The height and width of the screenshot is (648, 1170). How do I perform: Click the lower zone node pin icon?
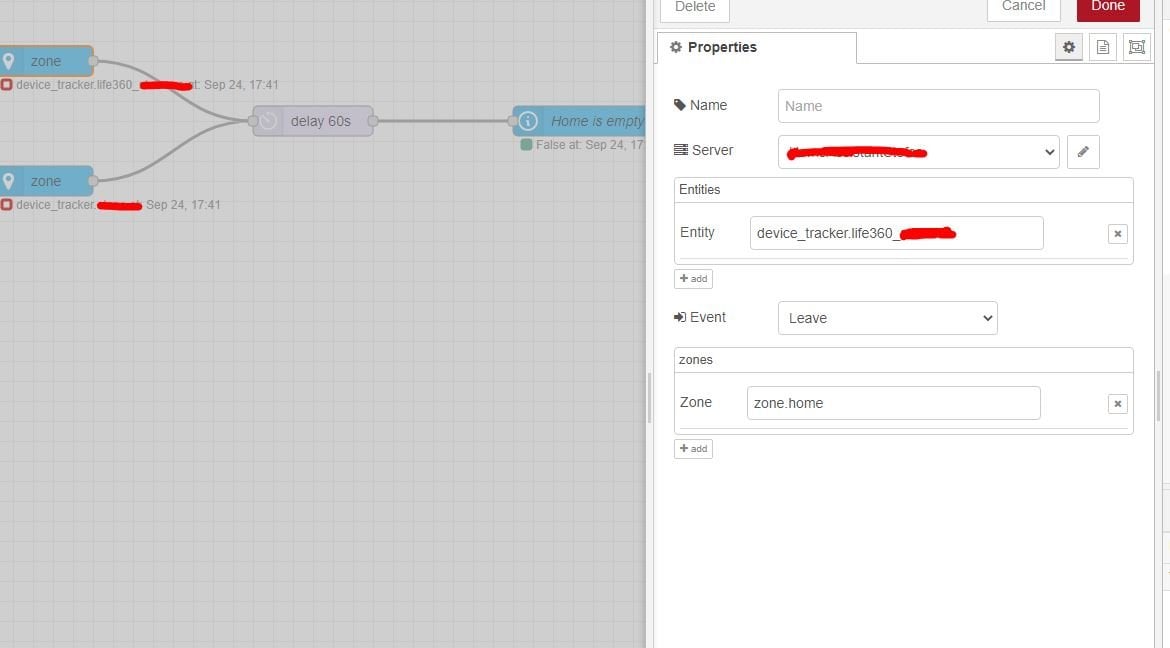point(8,181)
